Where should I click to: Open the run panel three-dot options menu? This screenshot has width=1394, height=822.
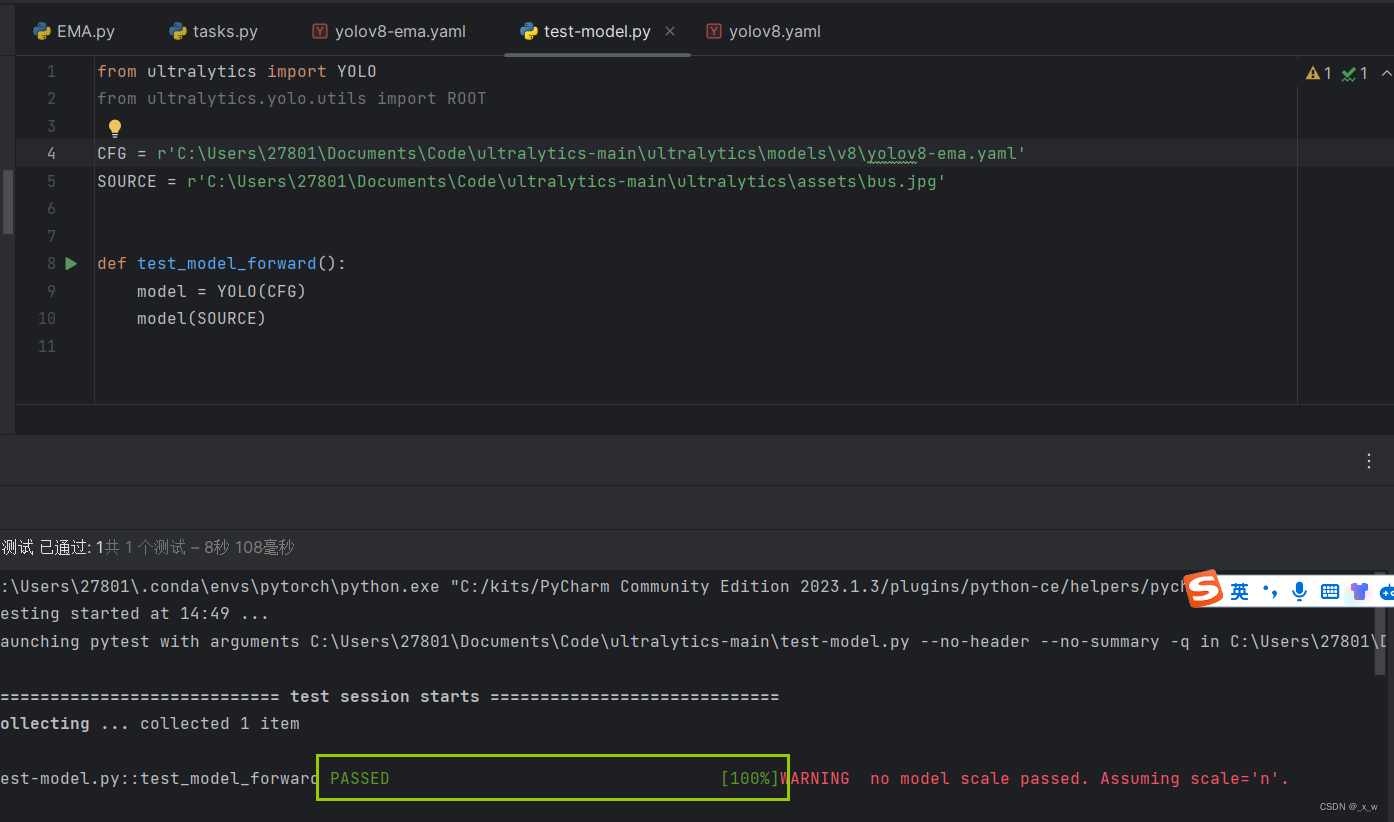point(1369,461)
